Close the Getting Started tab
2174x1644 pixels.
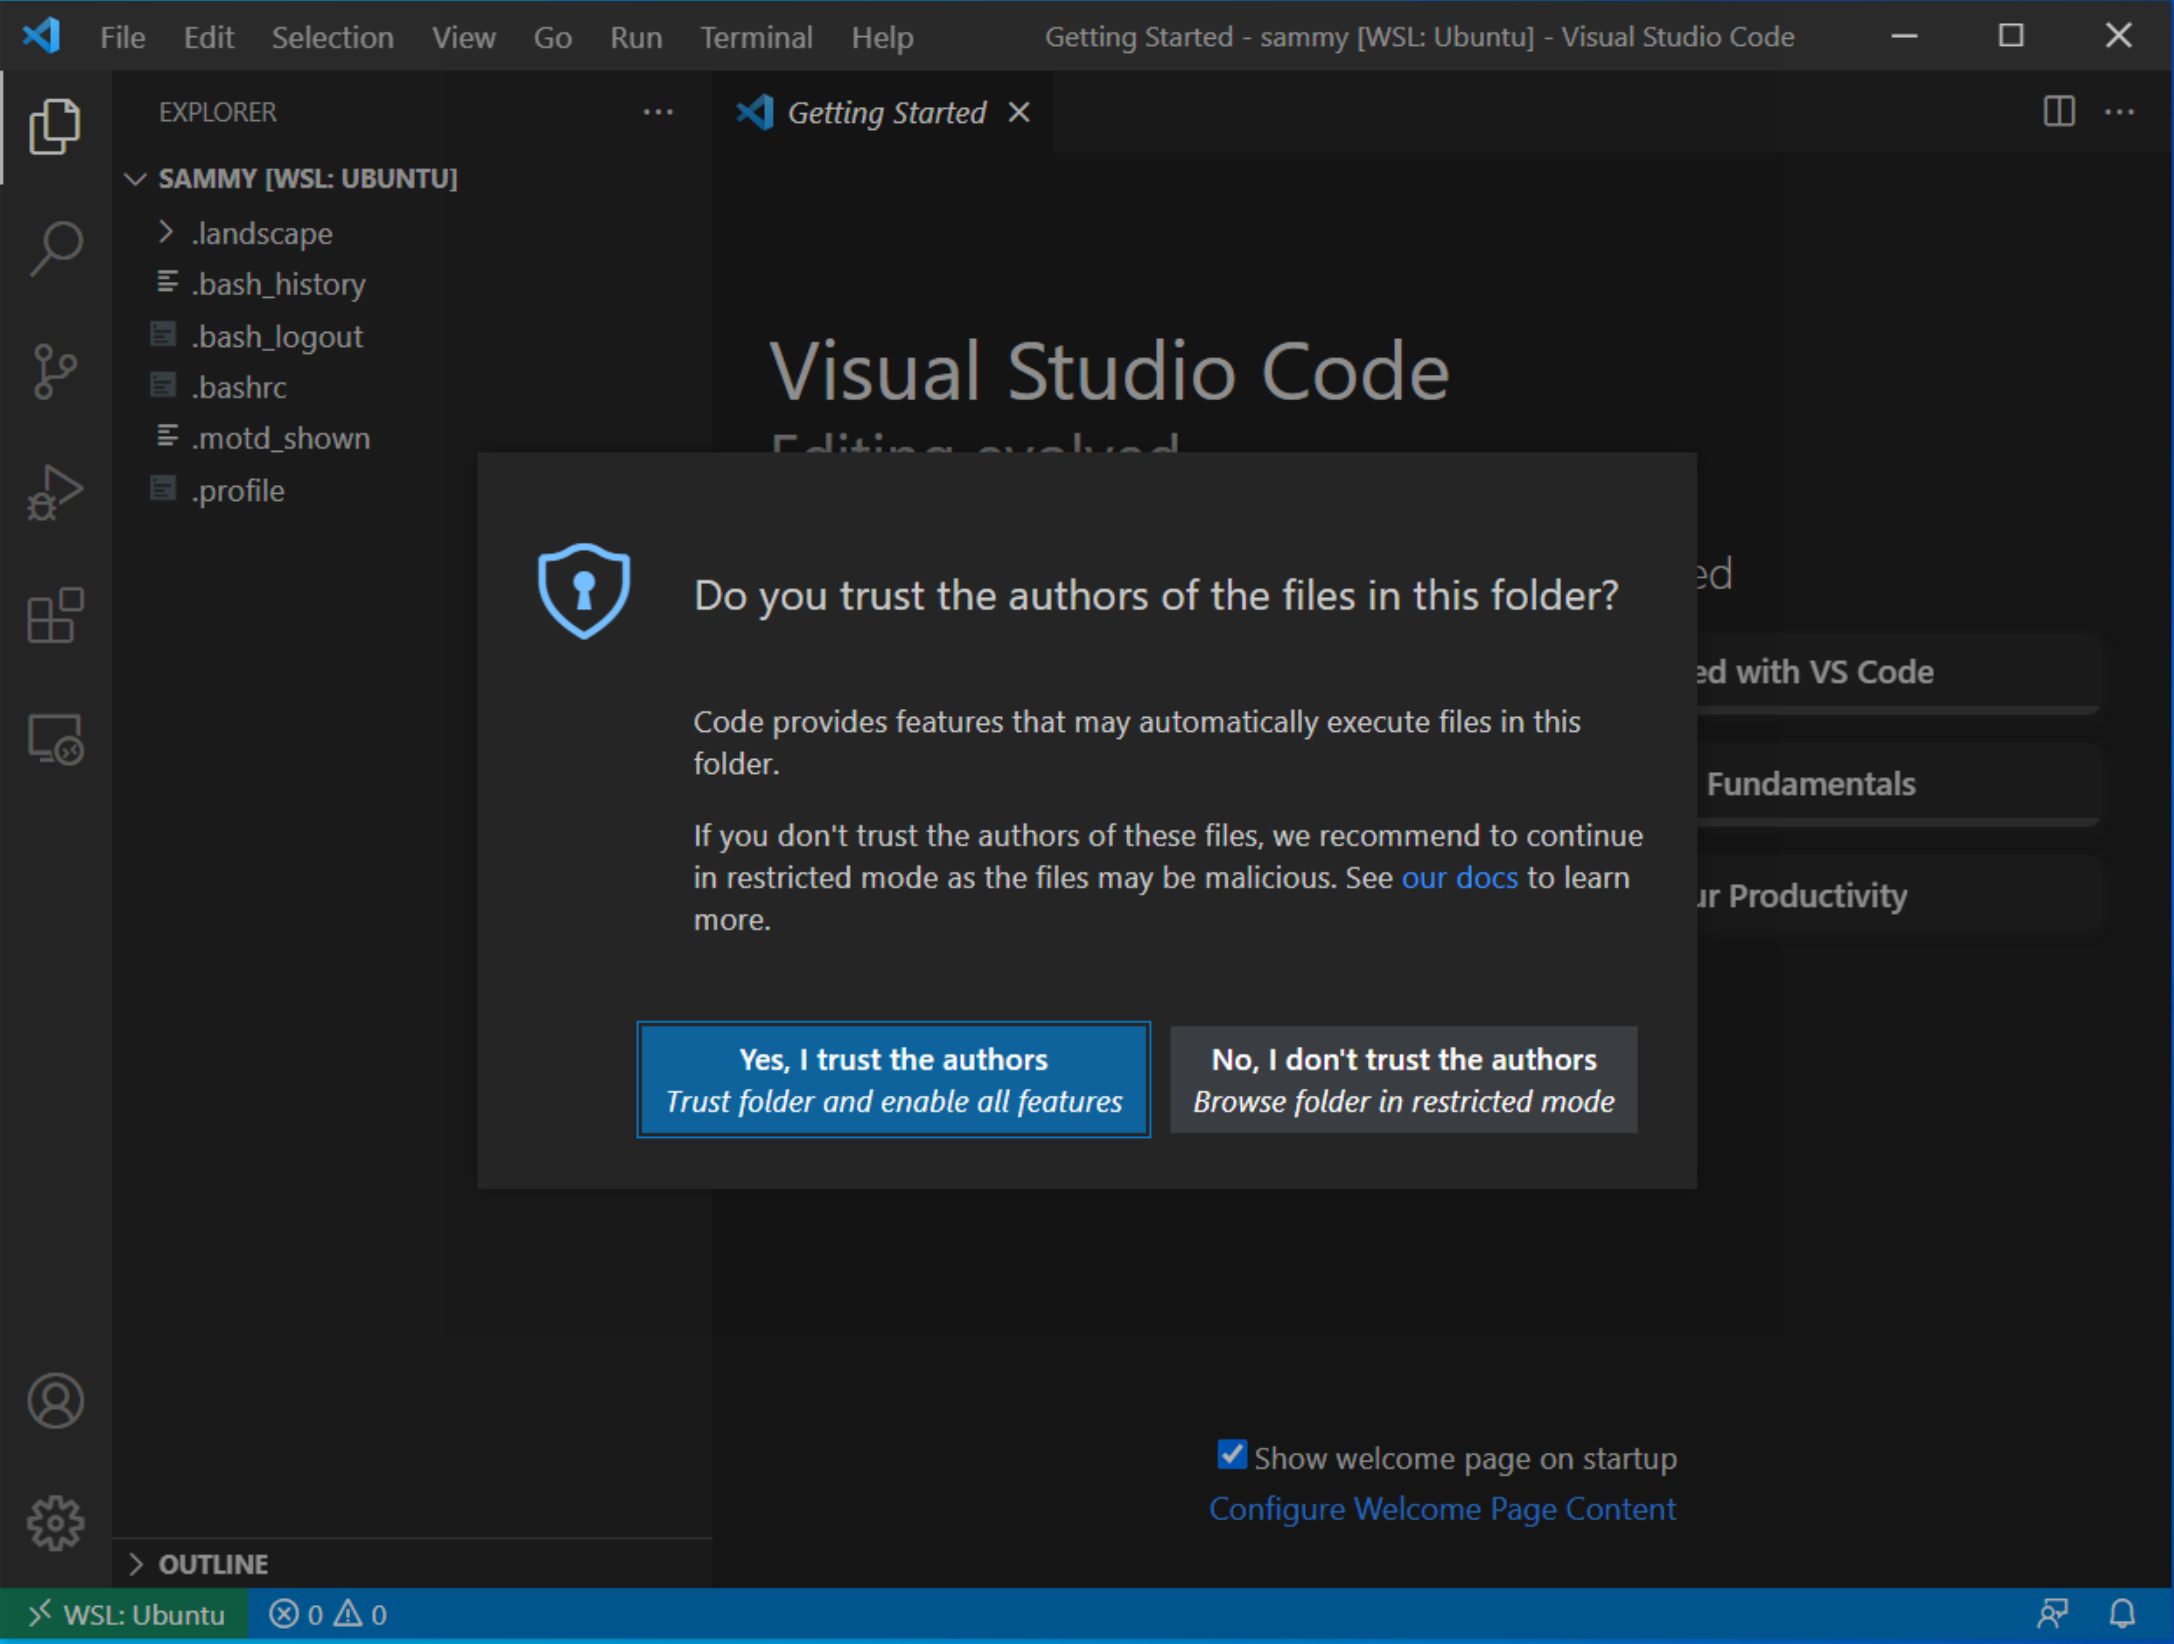click(1019, 112)
